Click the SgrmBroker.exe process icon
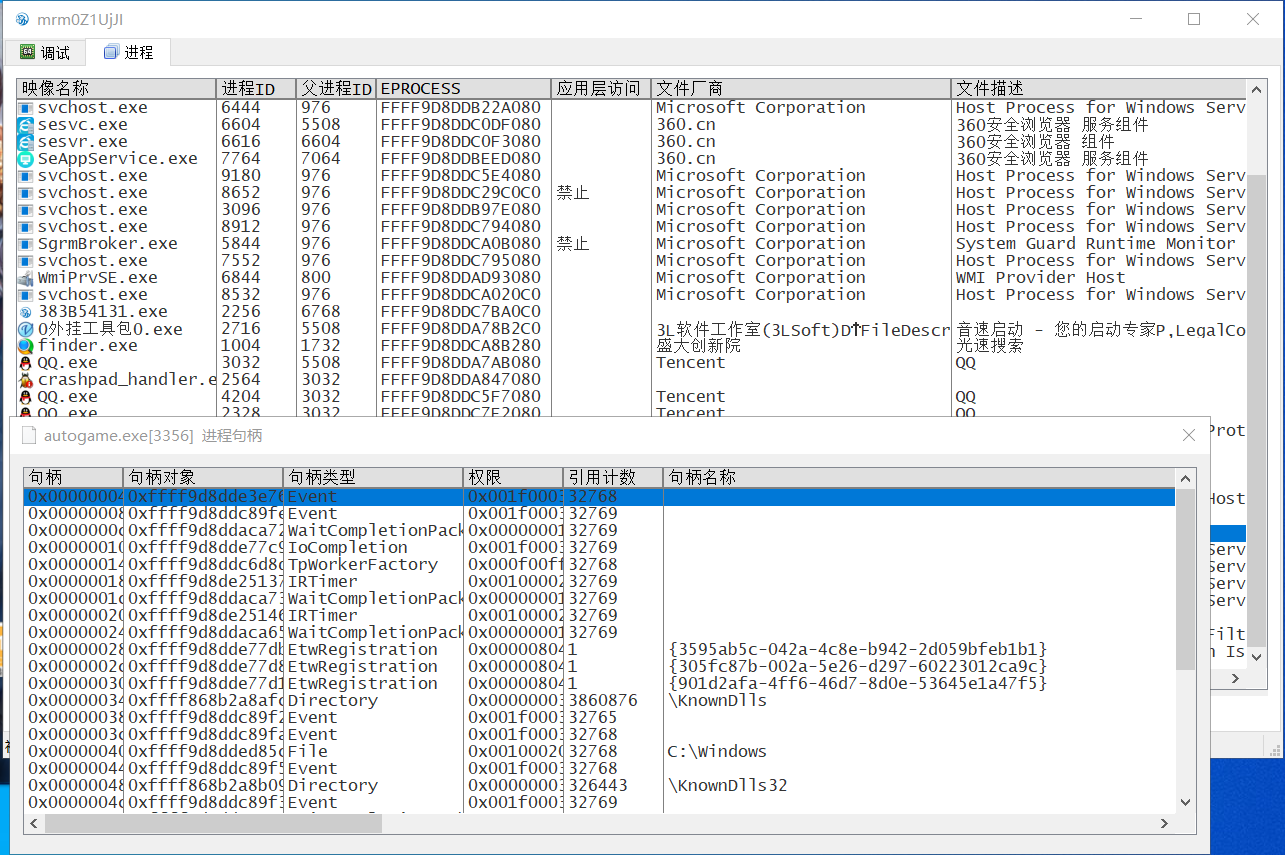Image resolution: width=1285 pixels, height=855 pixels. tap(26, 244)
